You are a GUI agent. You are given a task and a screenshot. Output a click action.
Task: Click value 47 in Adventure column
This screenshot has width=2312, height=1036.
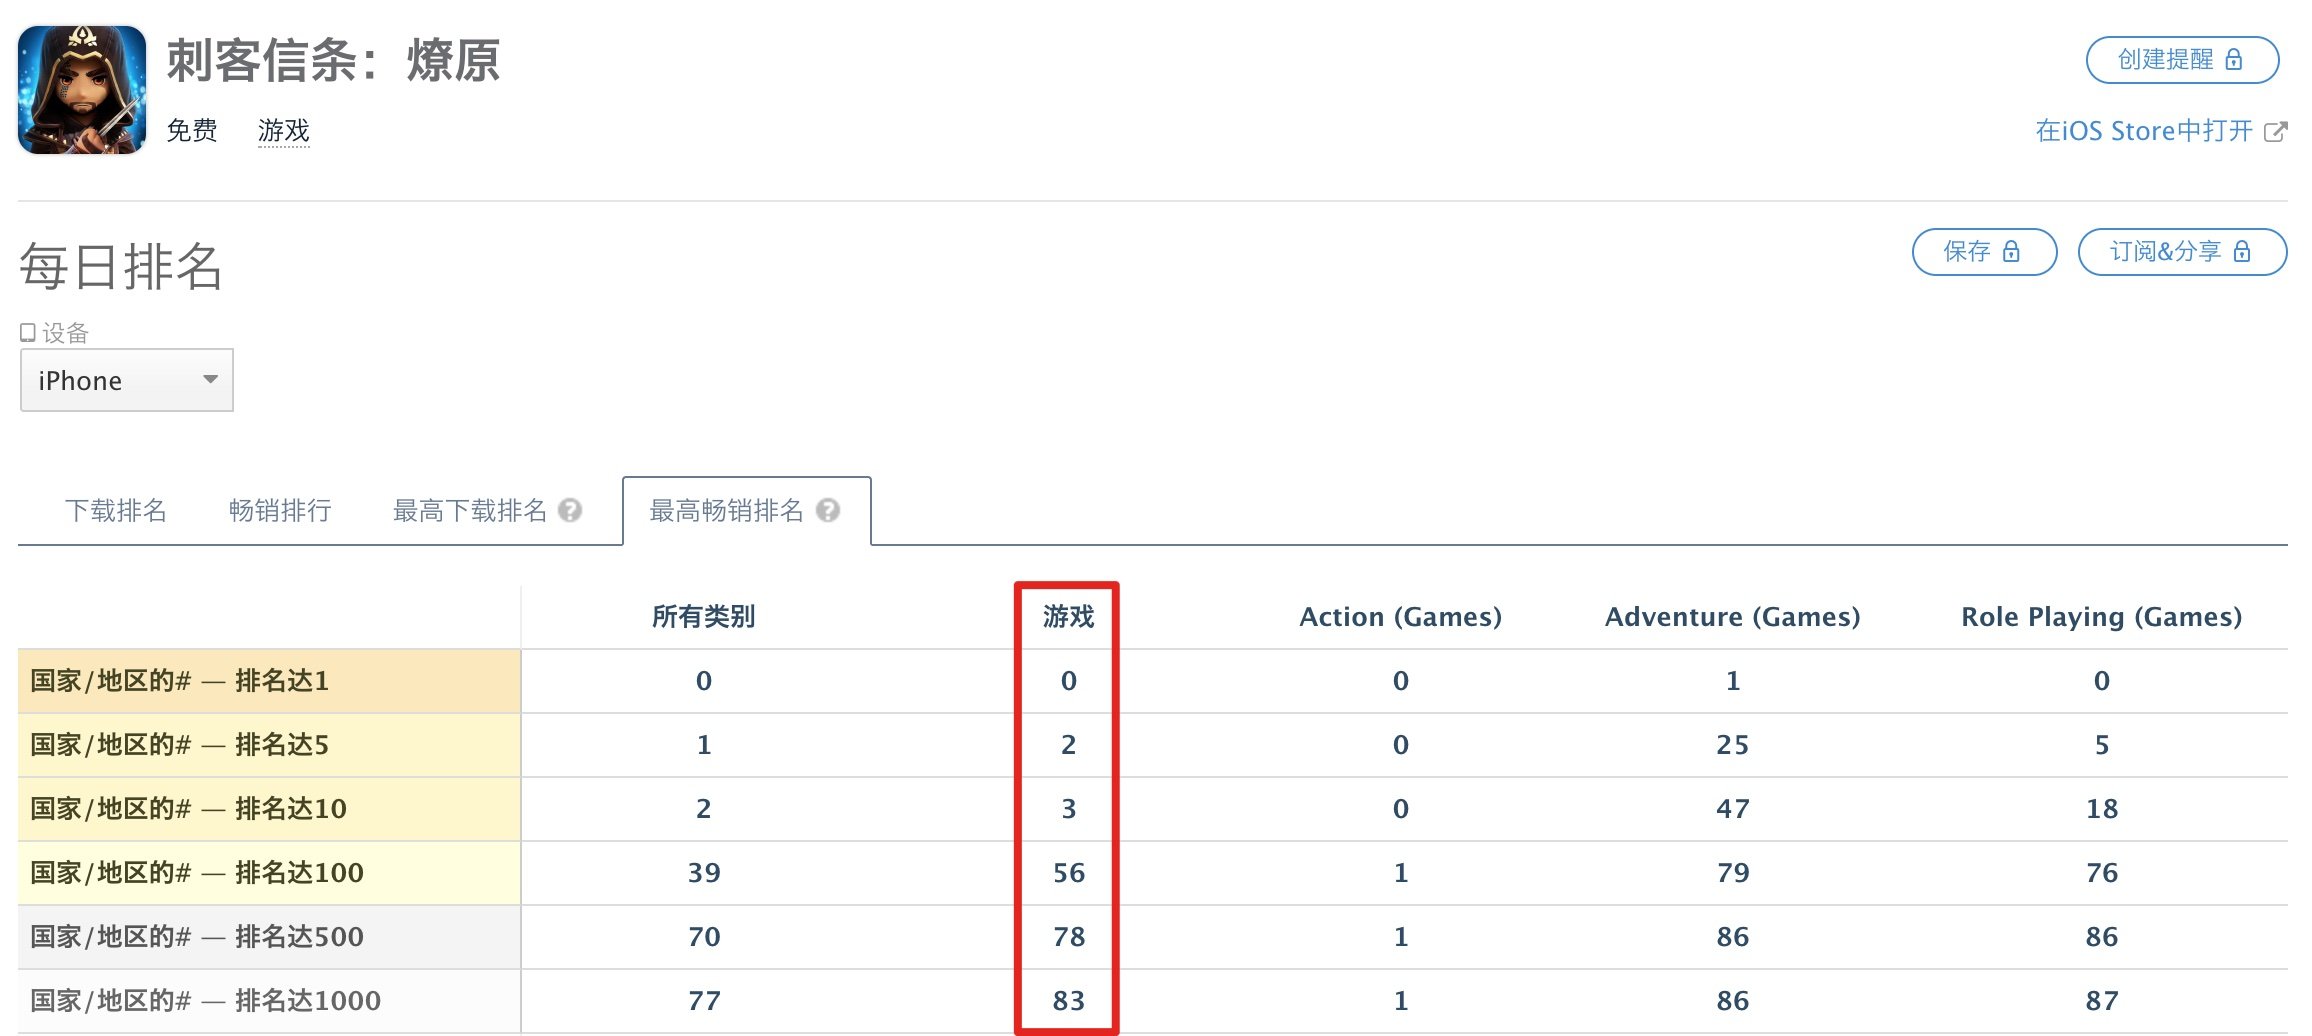(1733, 809)
